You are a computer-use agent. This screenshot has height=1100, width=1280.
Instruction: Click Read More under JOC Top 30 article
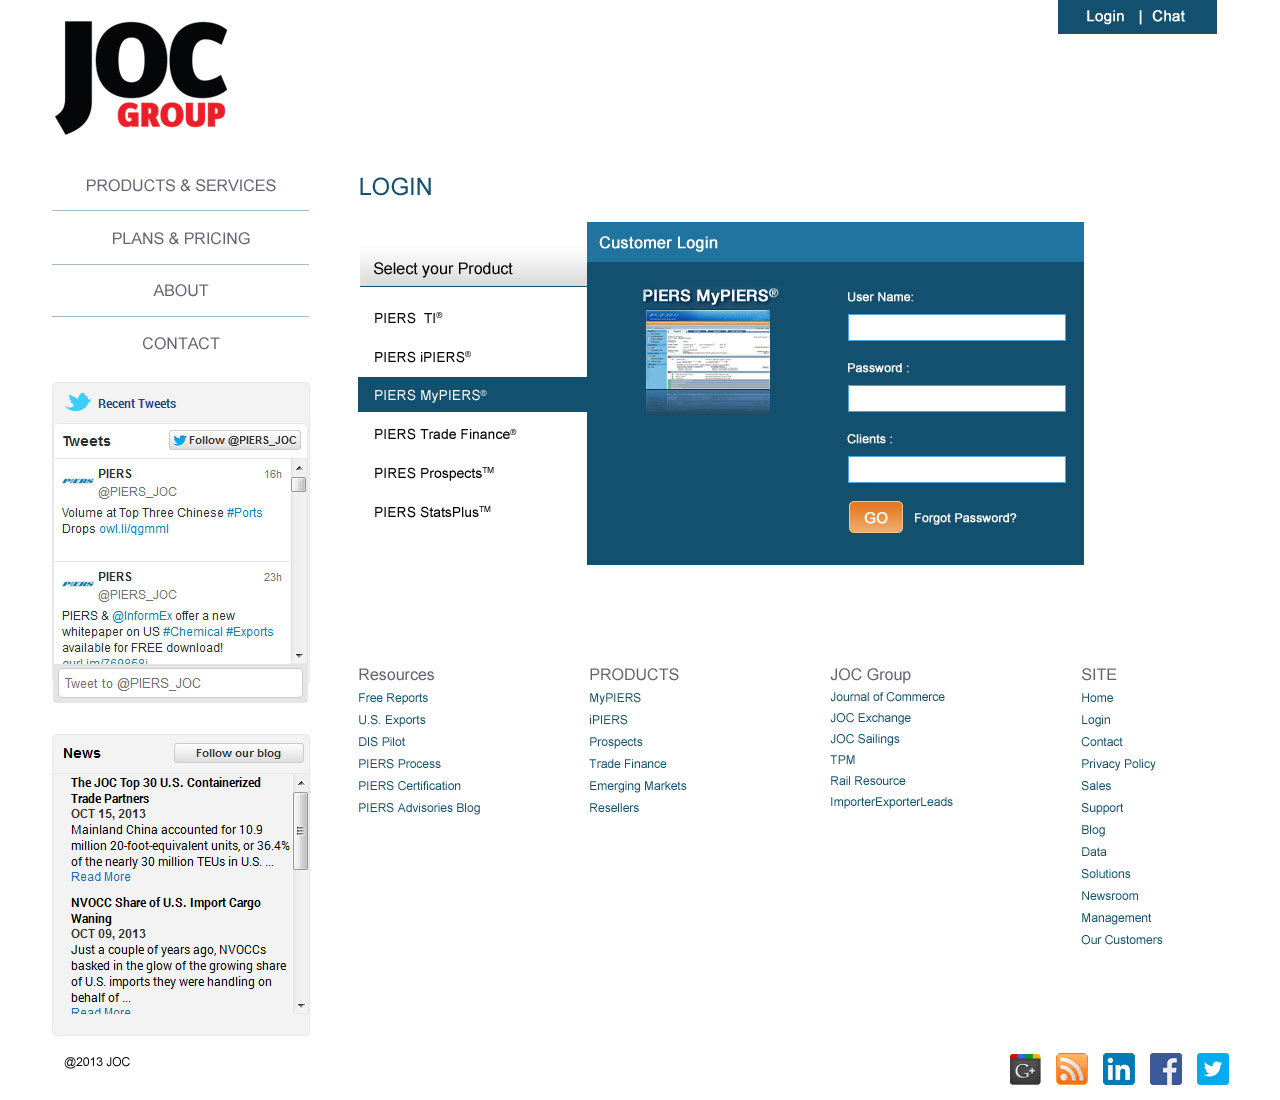tap(100, 877)
